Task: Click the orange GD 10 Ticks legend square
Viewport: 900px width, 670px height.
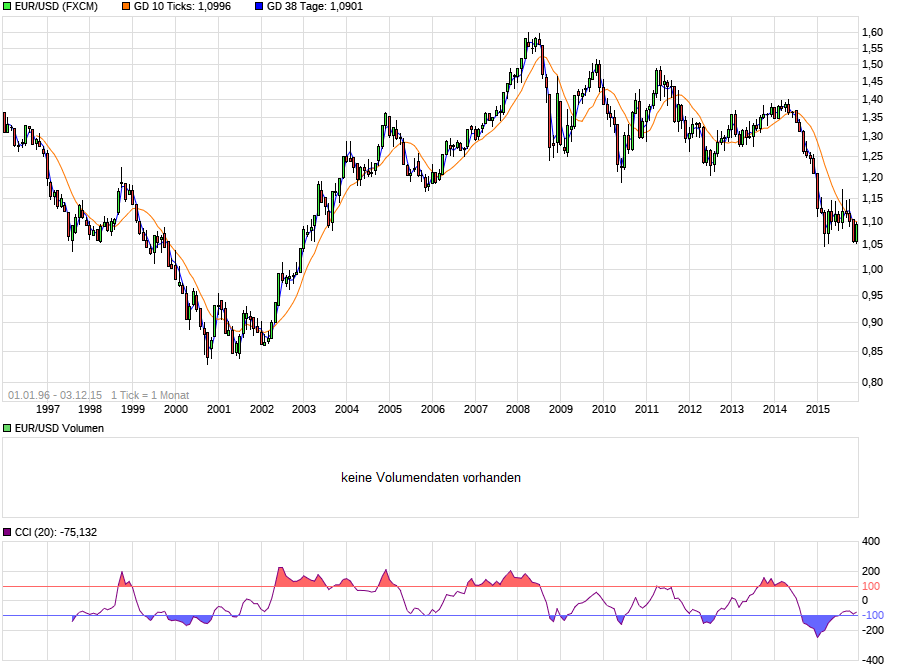Action: (x=126, y=6)
